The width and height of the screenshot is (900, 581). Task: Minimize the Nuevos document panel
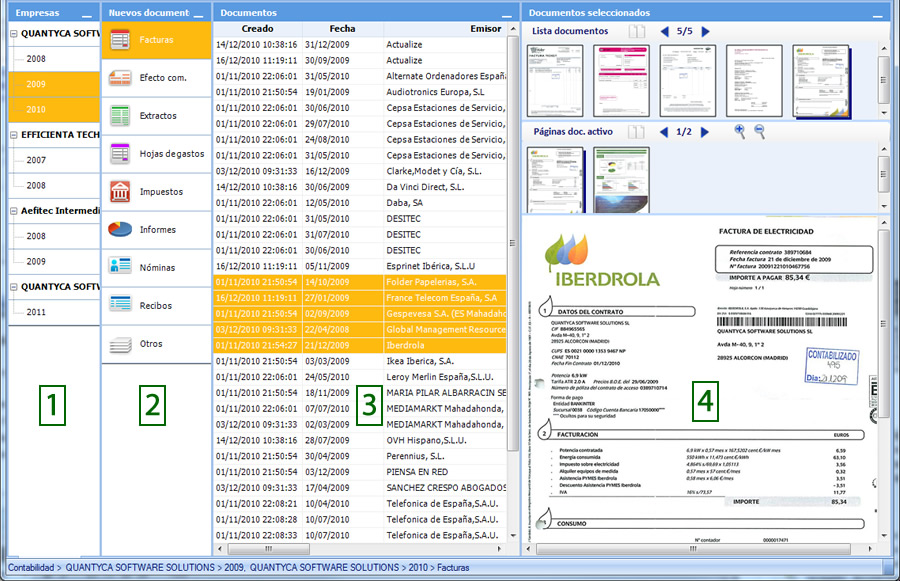pos(199,15)
